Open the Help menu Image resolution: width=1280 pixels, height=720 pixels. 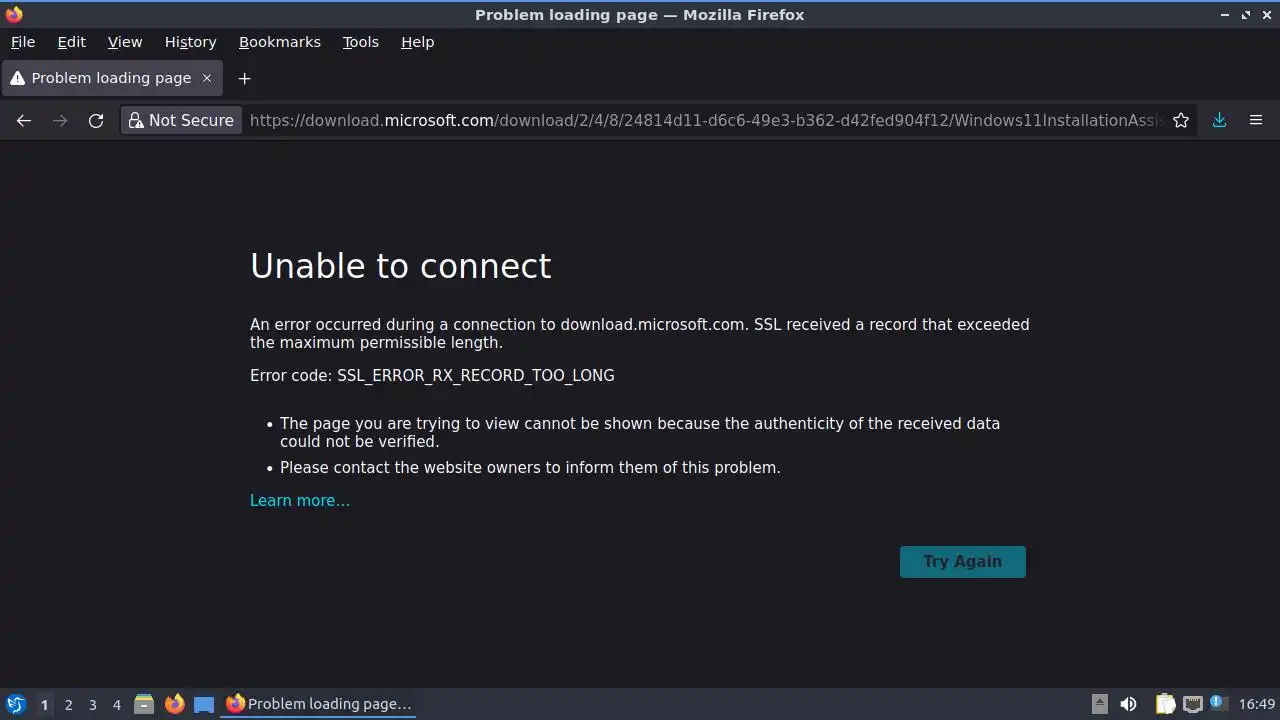417,42
